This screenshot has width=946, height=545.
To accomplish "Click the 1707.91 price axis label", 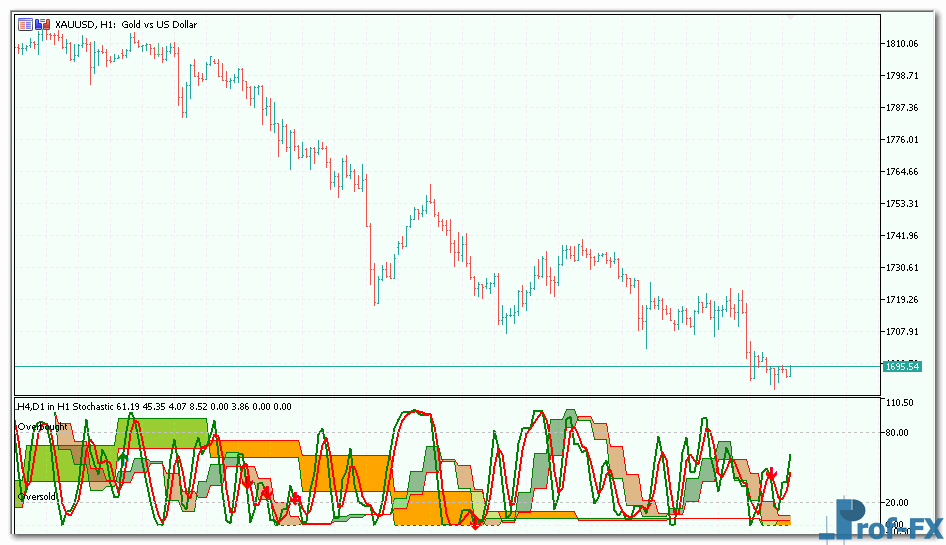I will click(901, 332).
